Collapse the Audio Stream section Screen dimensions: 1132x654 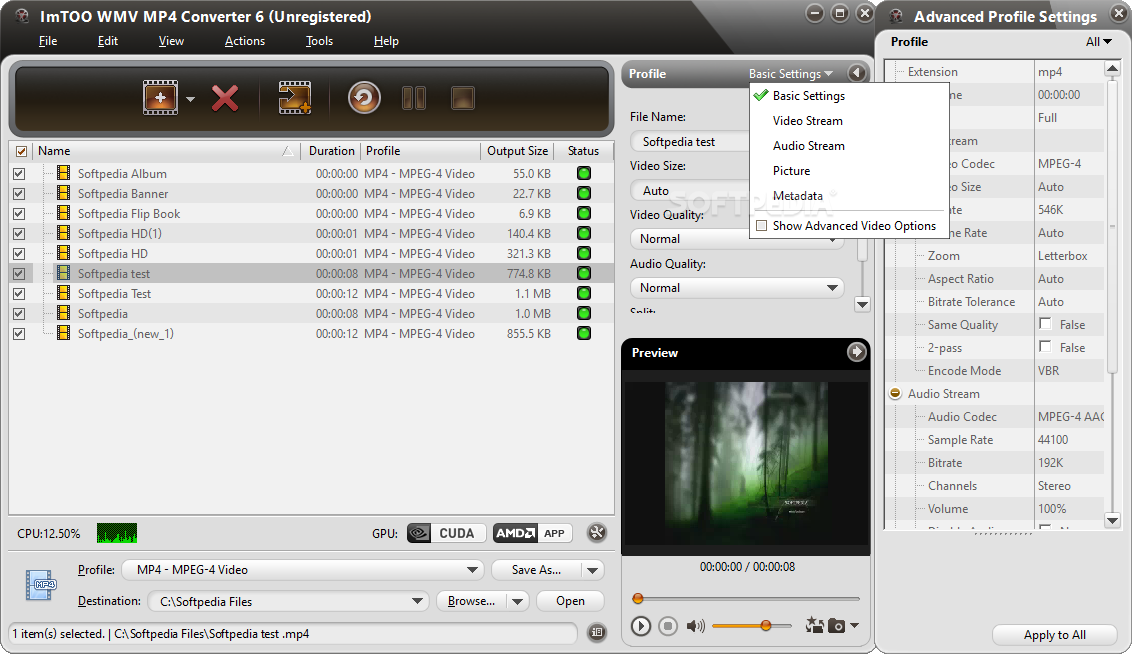[895, 393]
